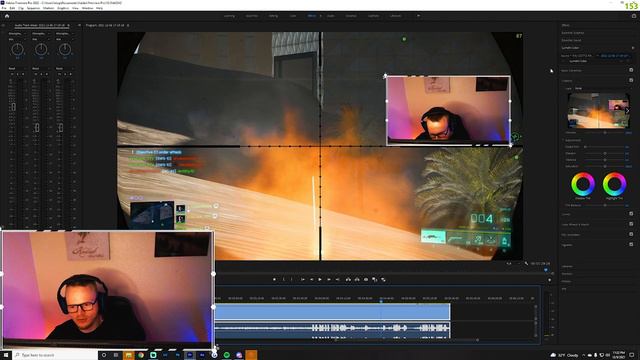Click the Mark In button
The image size is (640, 360).
tap(284, 280)
